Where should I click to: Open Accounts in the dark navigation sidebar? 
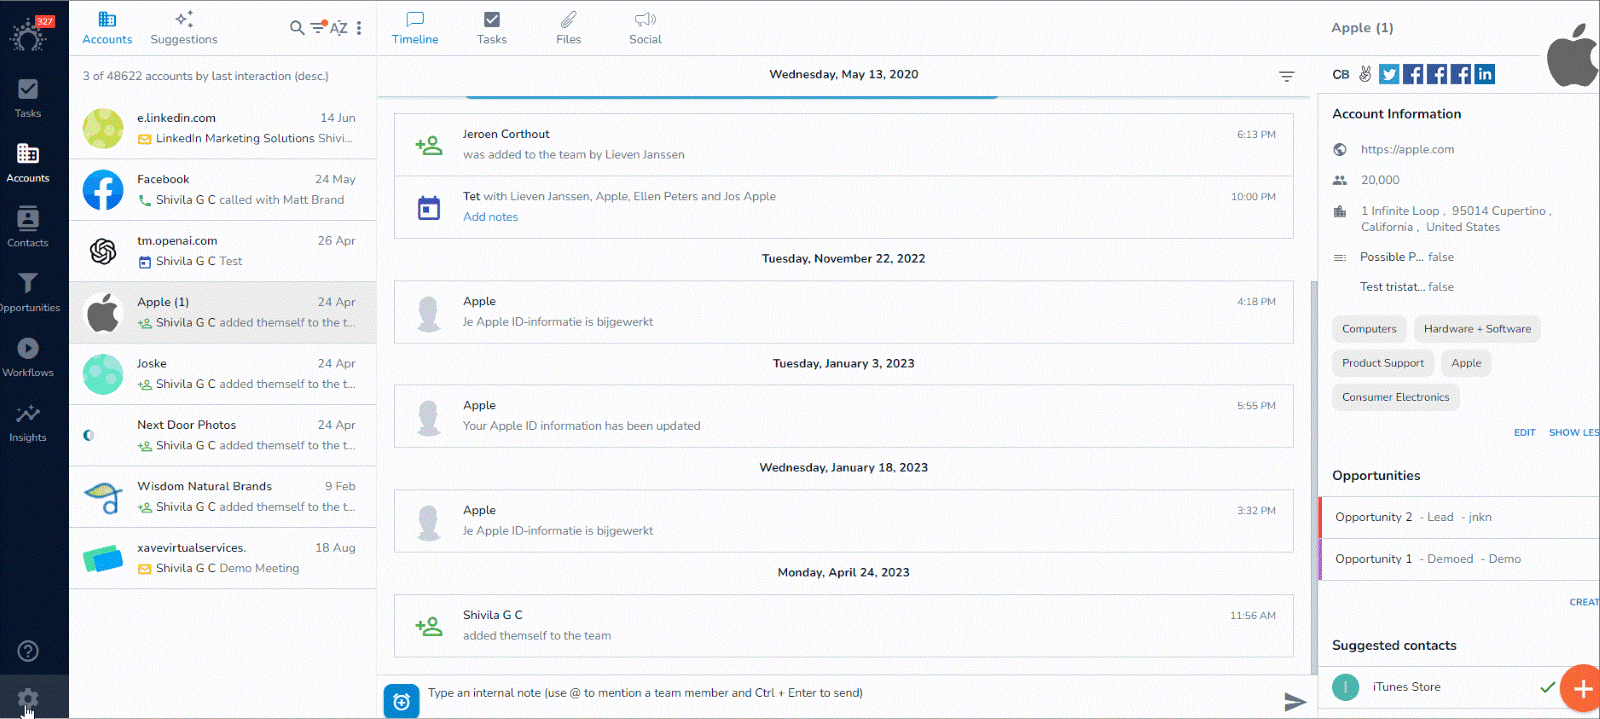[x=28, y=163]
